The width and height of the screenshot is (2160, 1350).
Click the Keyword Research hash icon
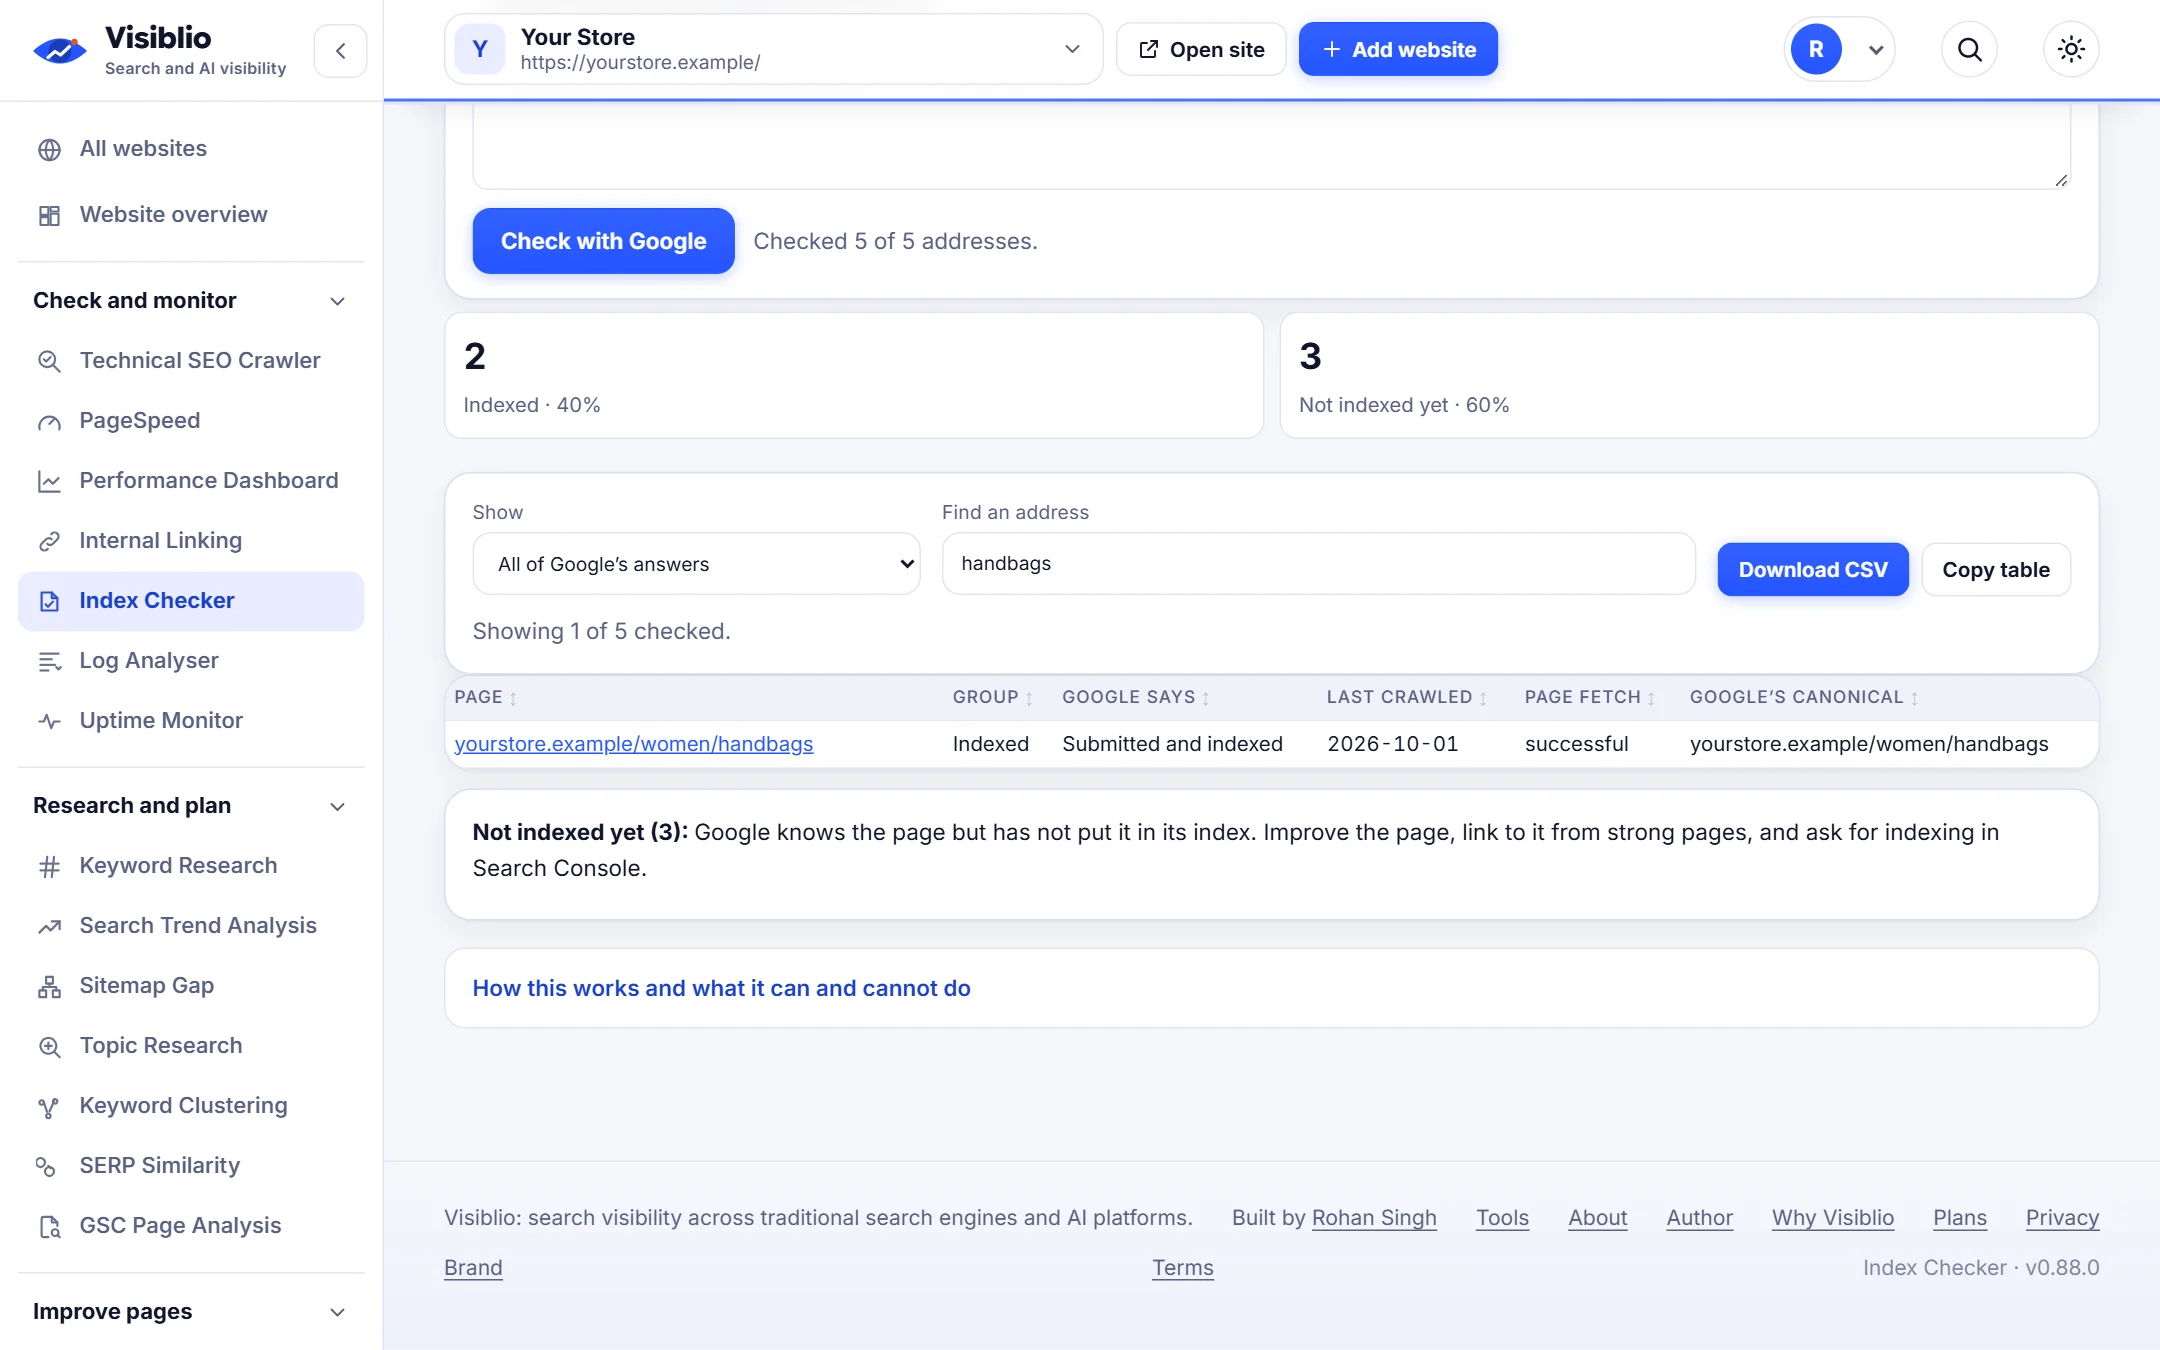49,866
